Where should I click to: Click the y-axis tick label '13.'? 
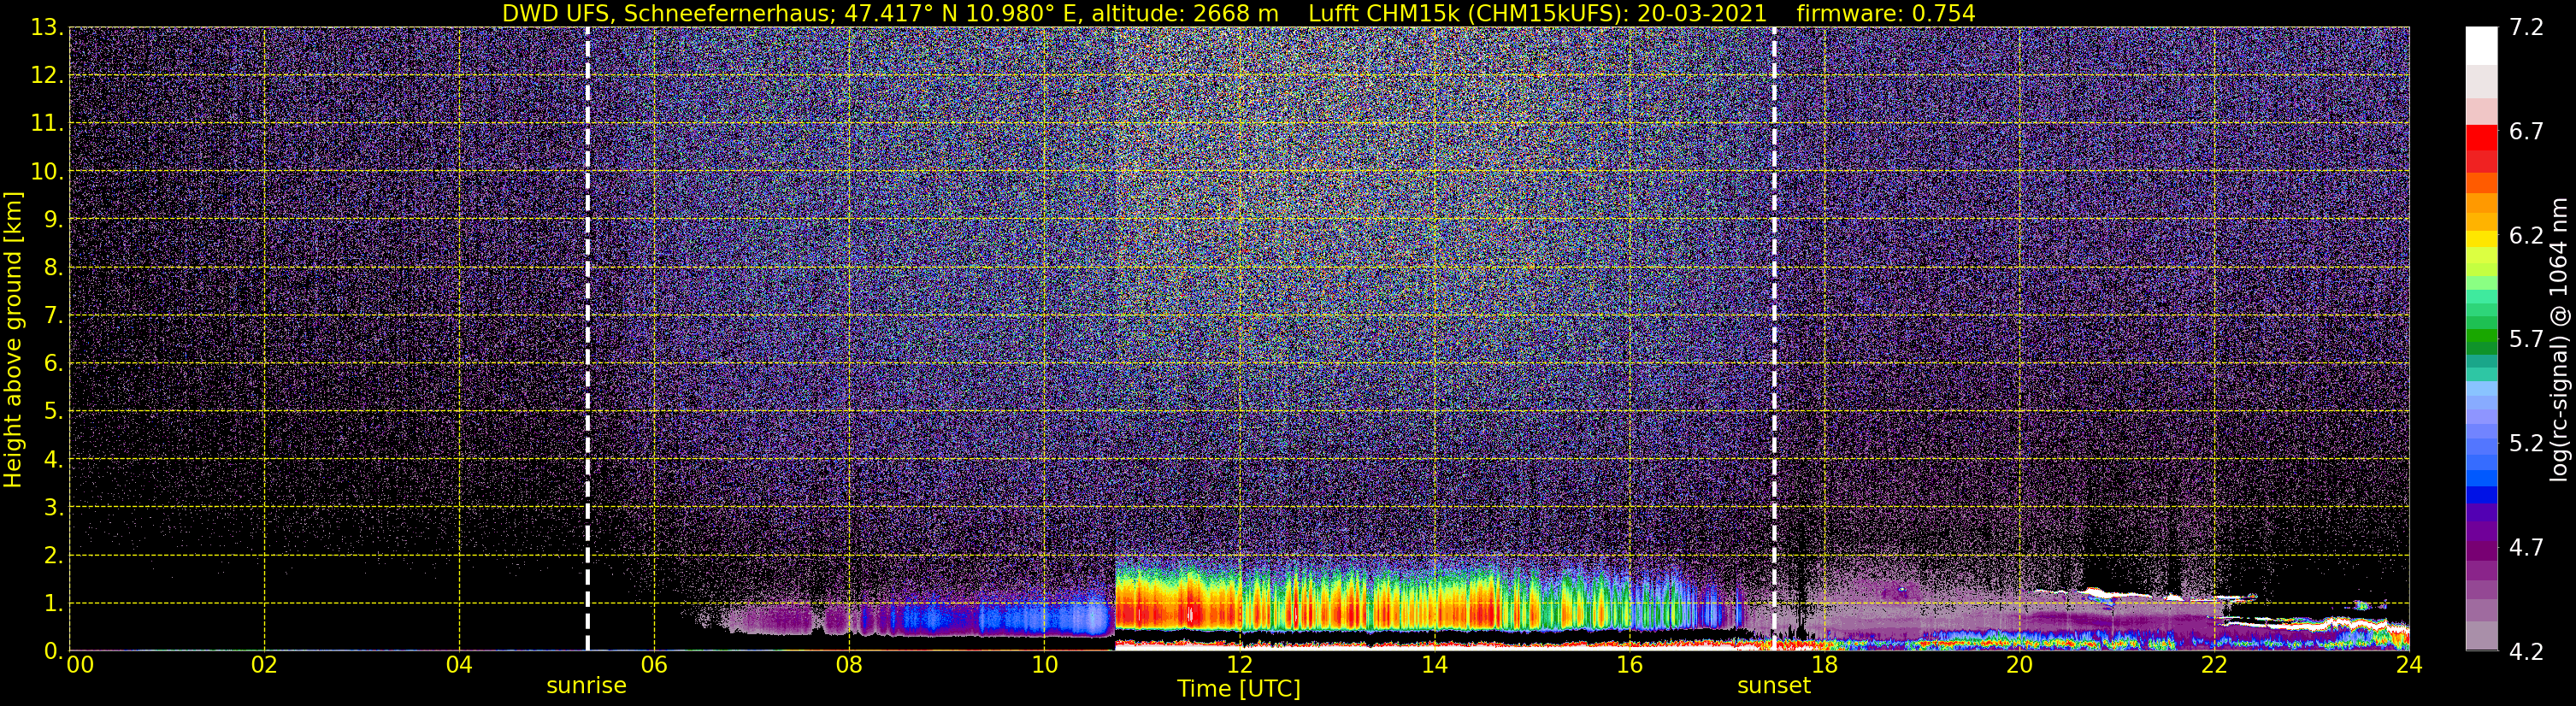(47, 28)
